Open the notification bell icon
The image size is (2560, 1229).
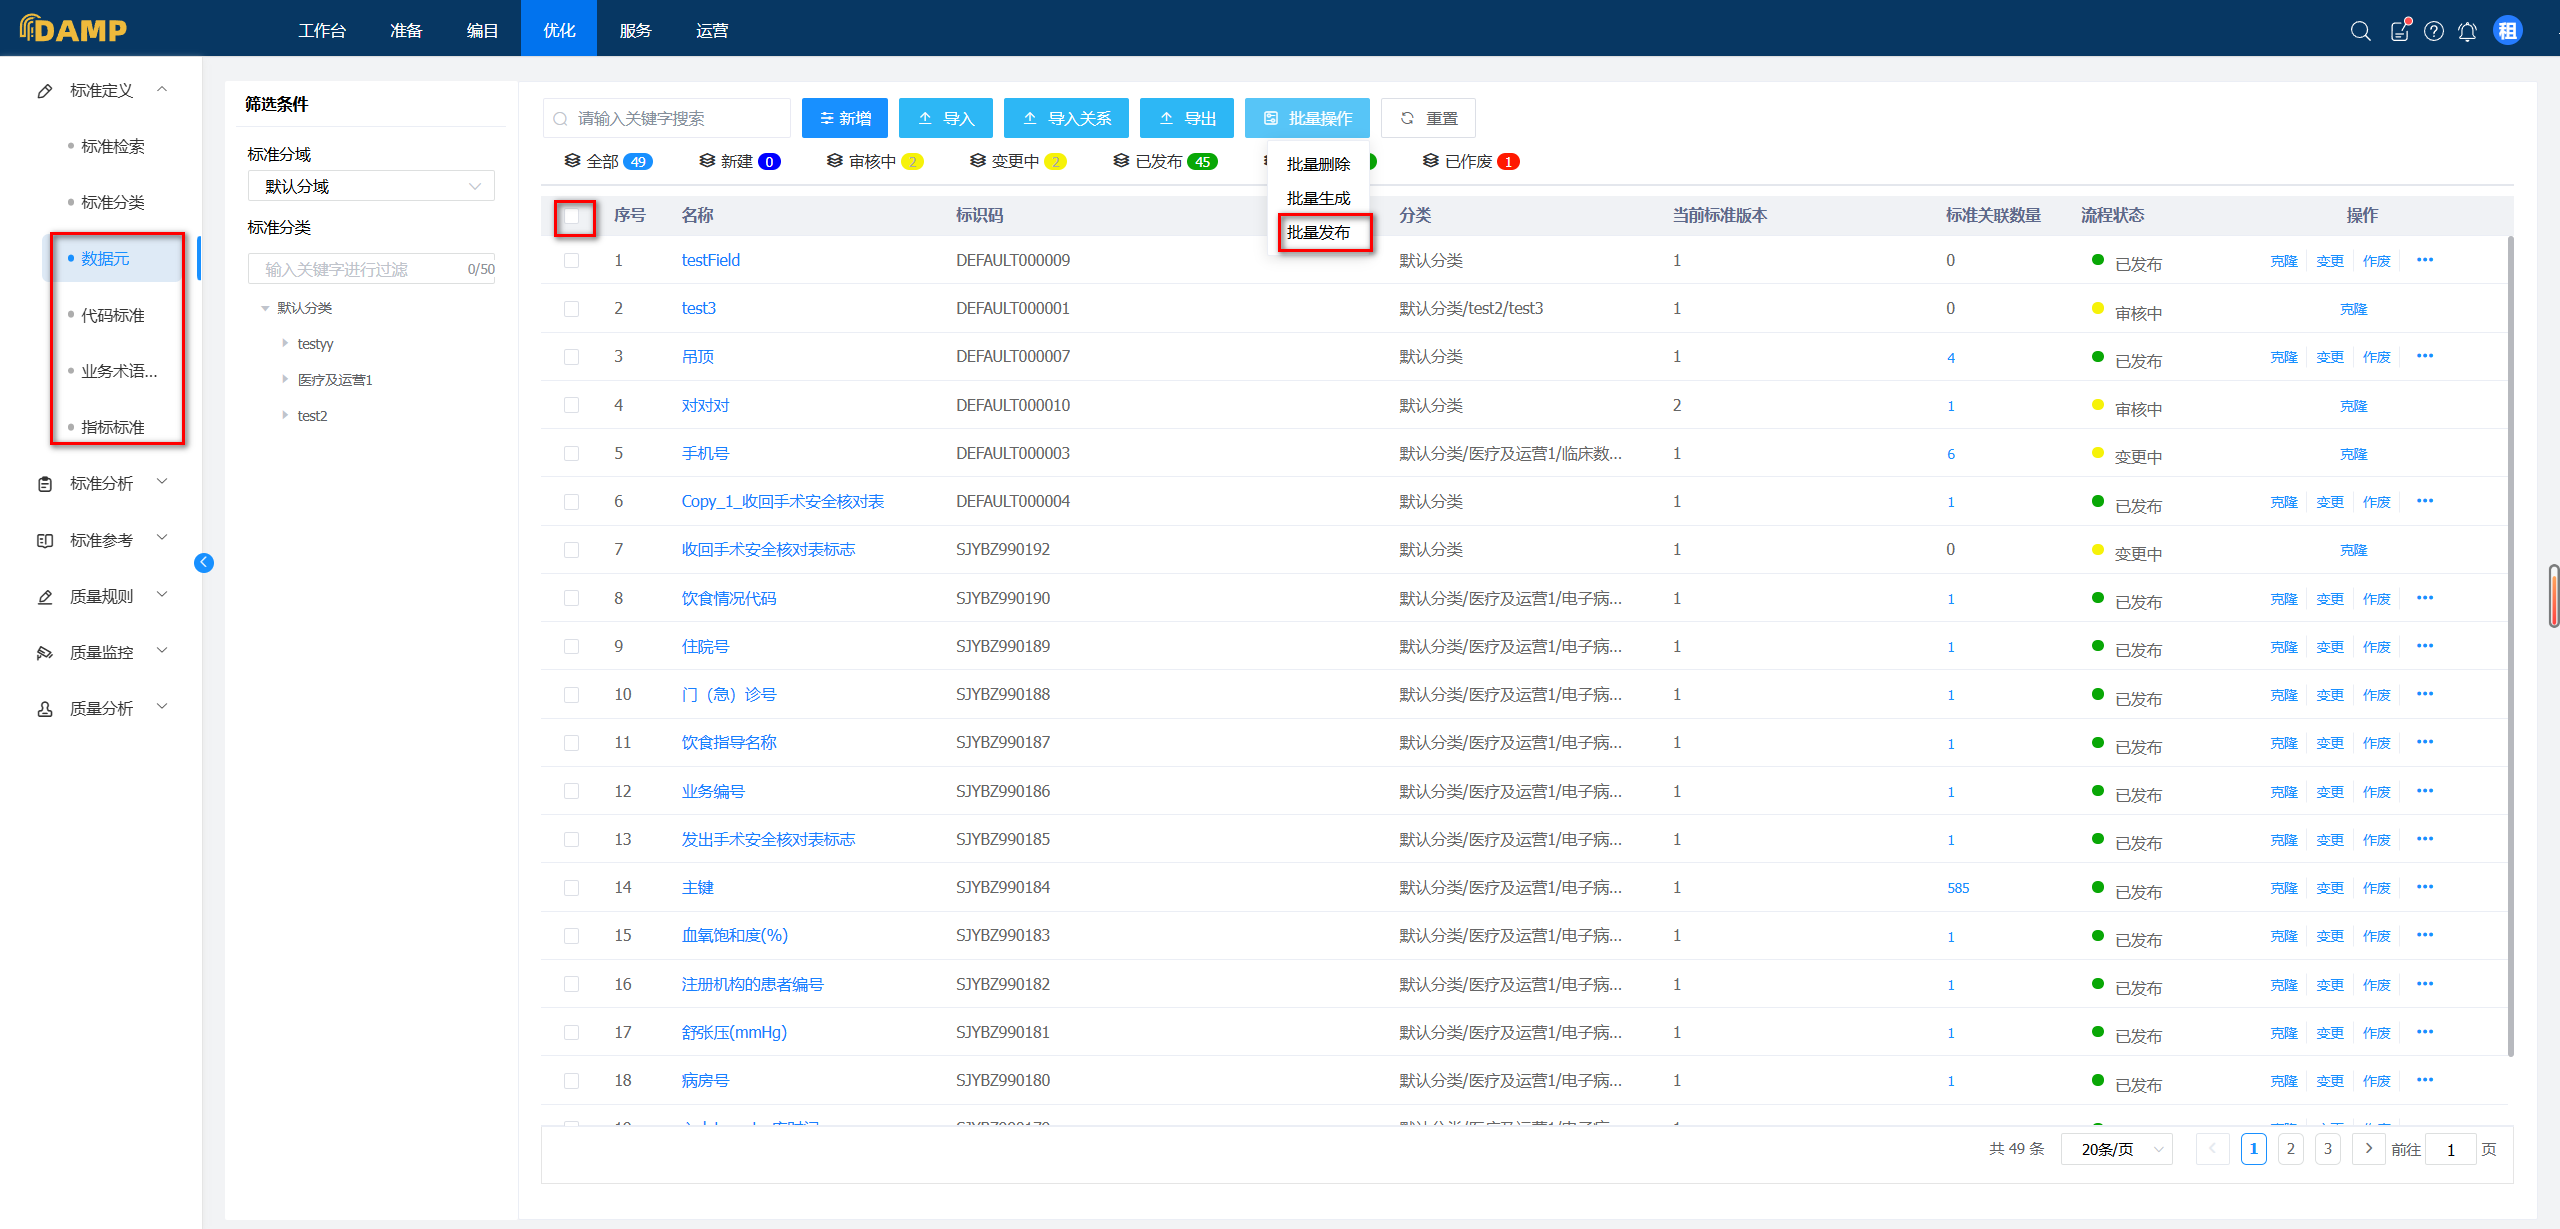(x=2467, y=31)
